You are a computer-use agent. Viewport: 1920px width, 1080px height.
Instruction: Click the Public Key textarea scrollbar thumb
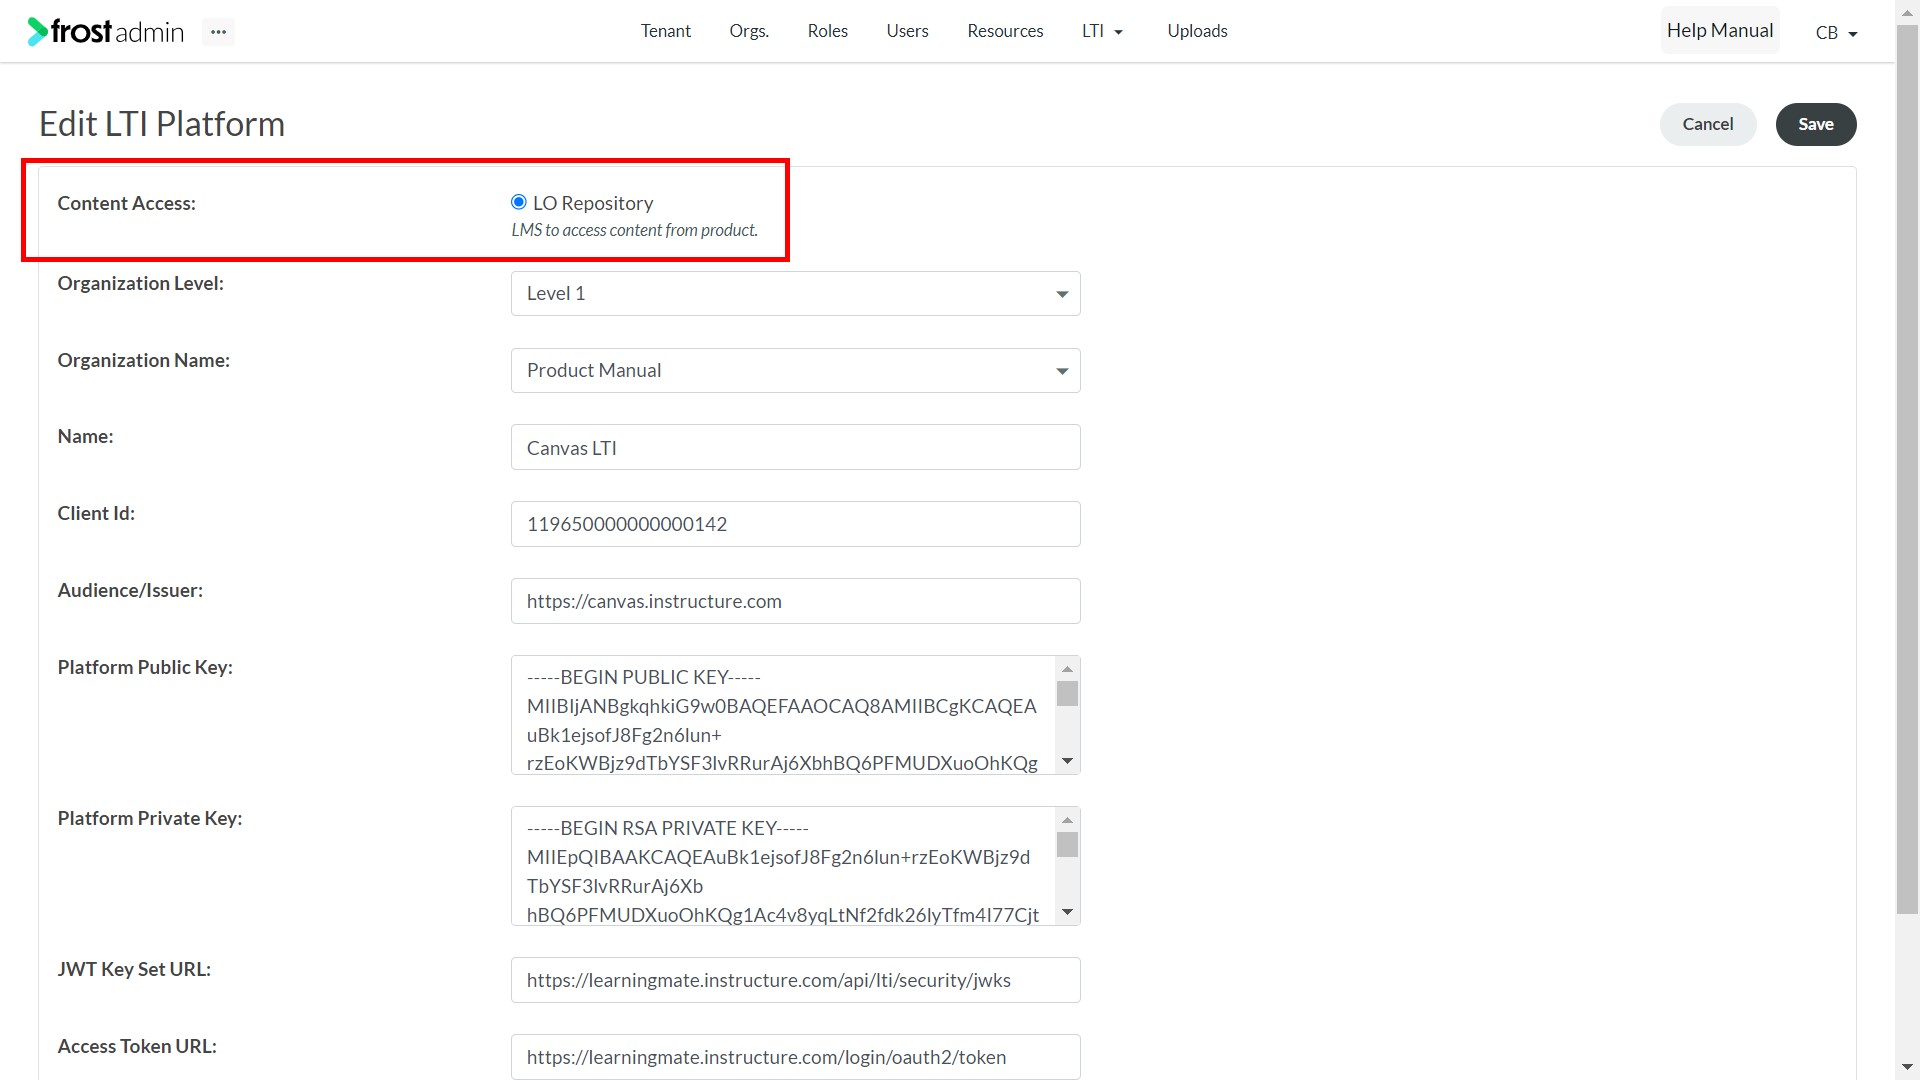1067,693
